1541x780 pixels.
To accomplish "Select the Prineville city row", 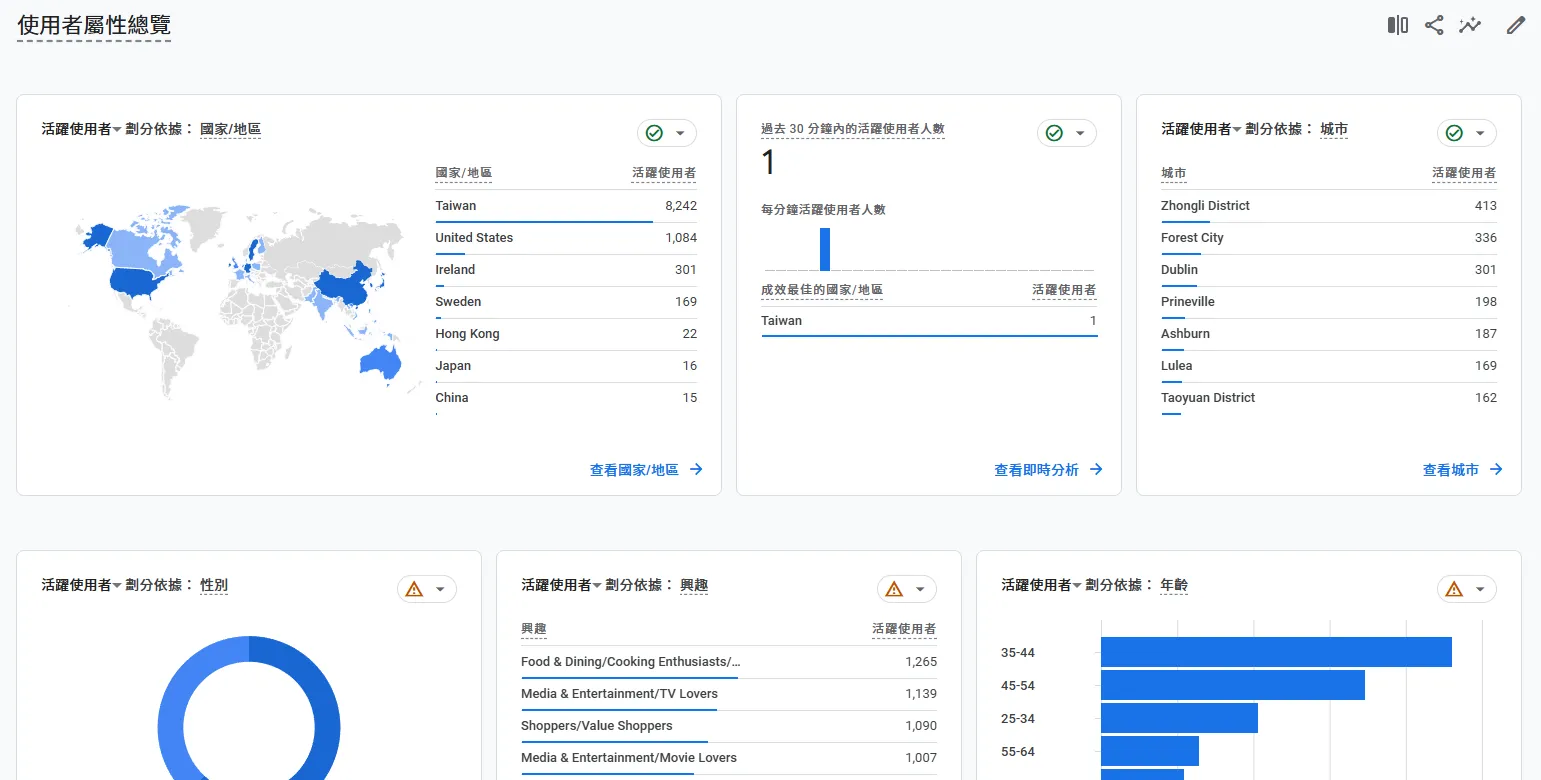I will pos(1329,302).
